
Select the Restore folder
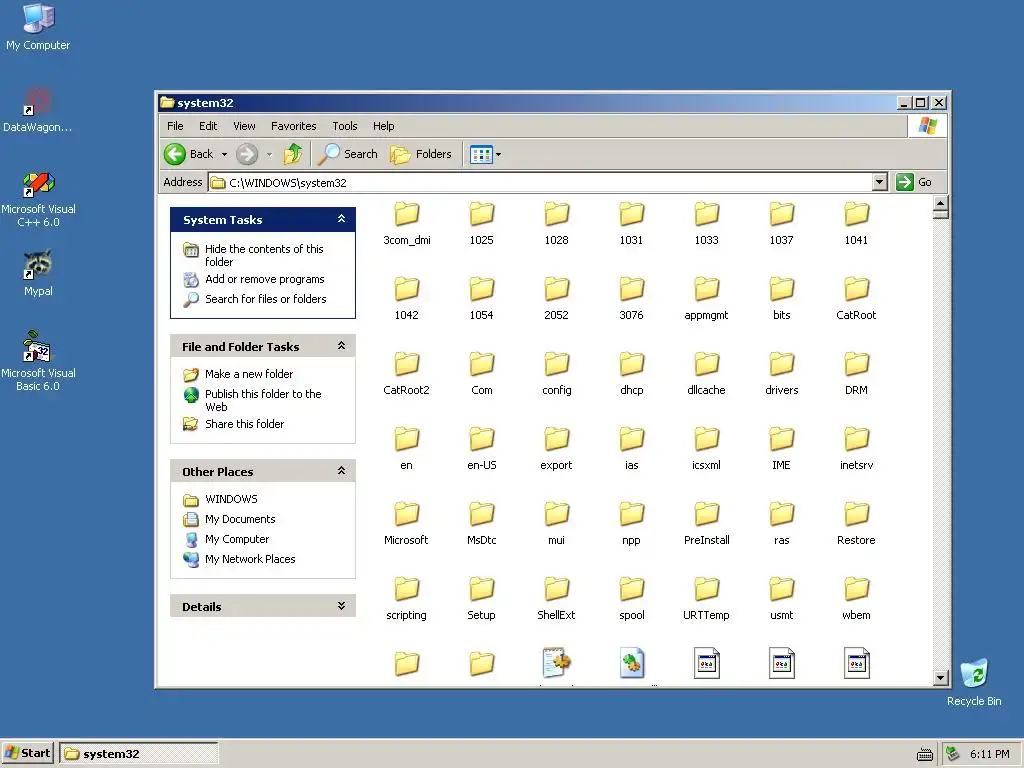click(856, 524)
